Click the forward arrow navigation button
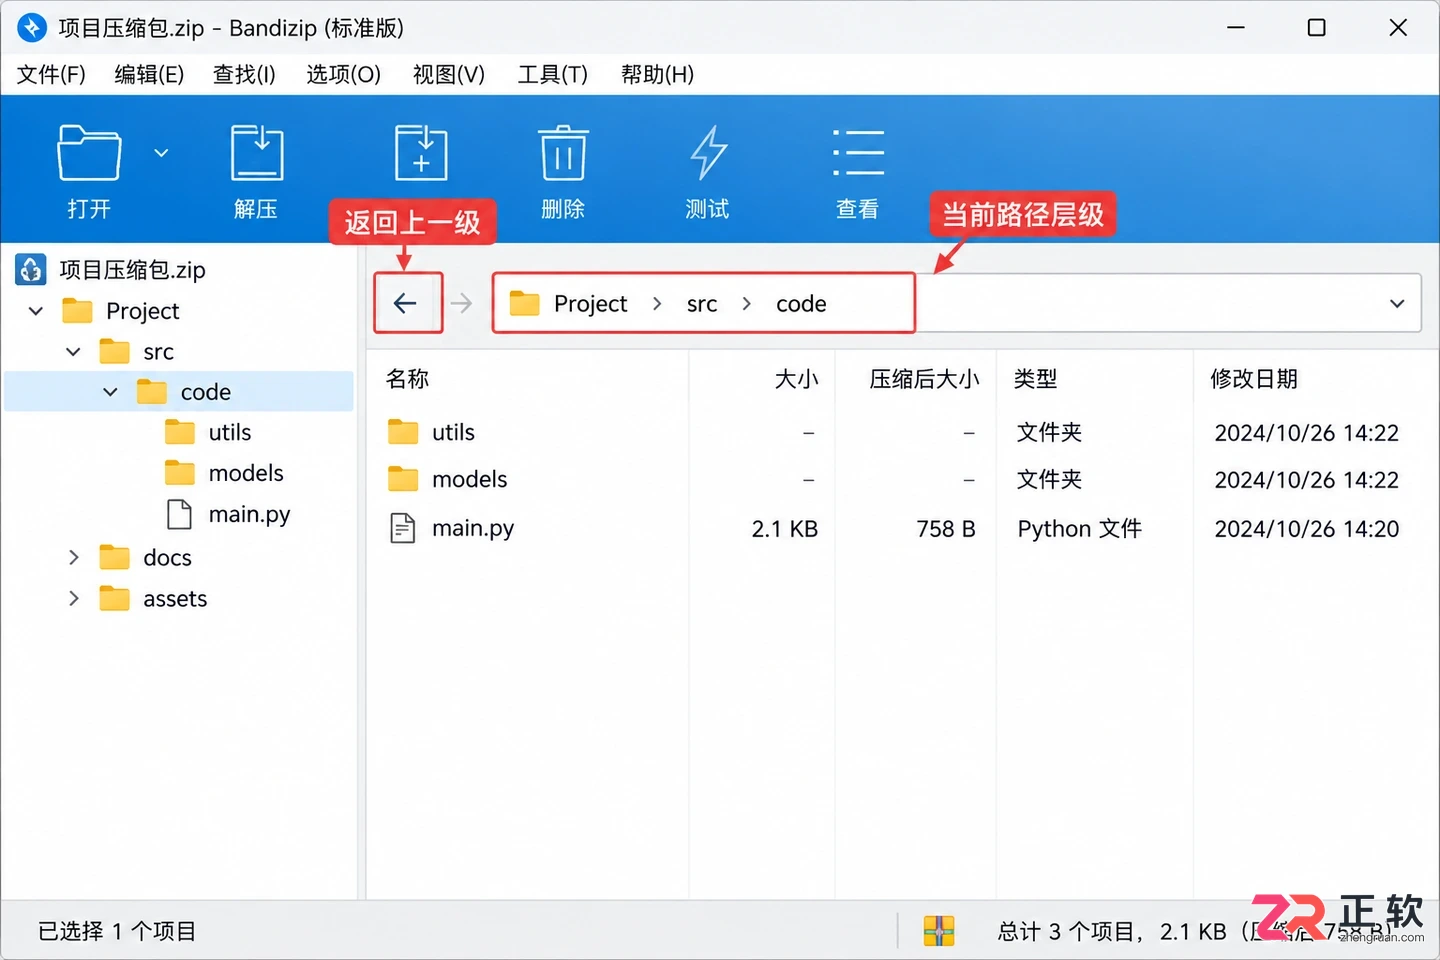Viewport: 1440px width, 960px height. [x=461, y=303]
